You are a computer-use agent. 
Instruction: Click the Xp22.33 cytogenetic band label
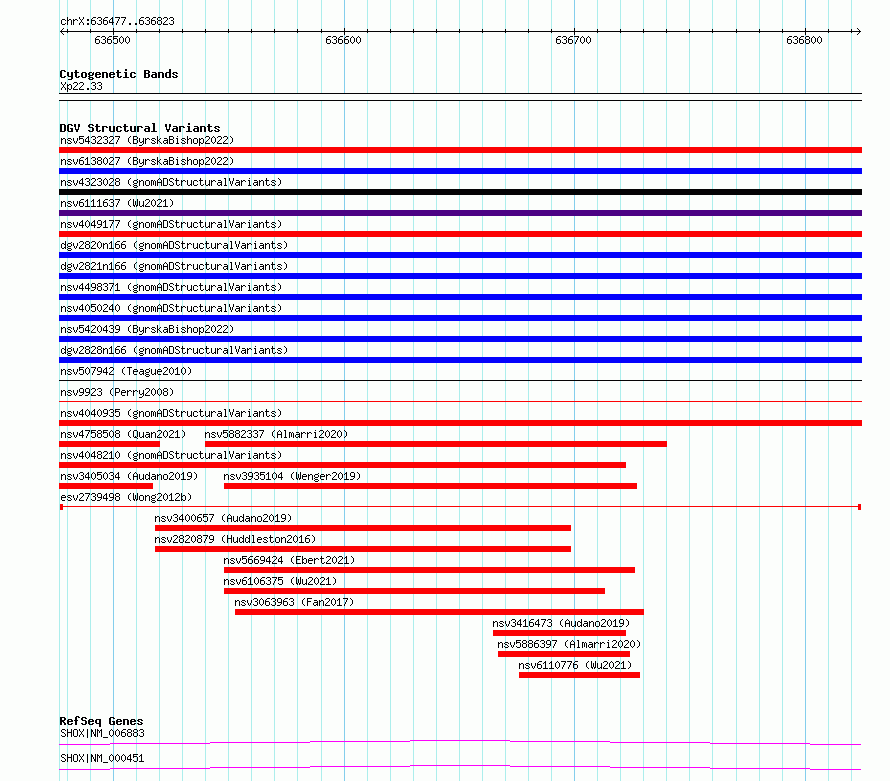tap(81, 86)
